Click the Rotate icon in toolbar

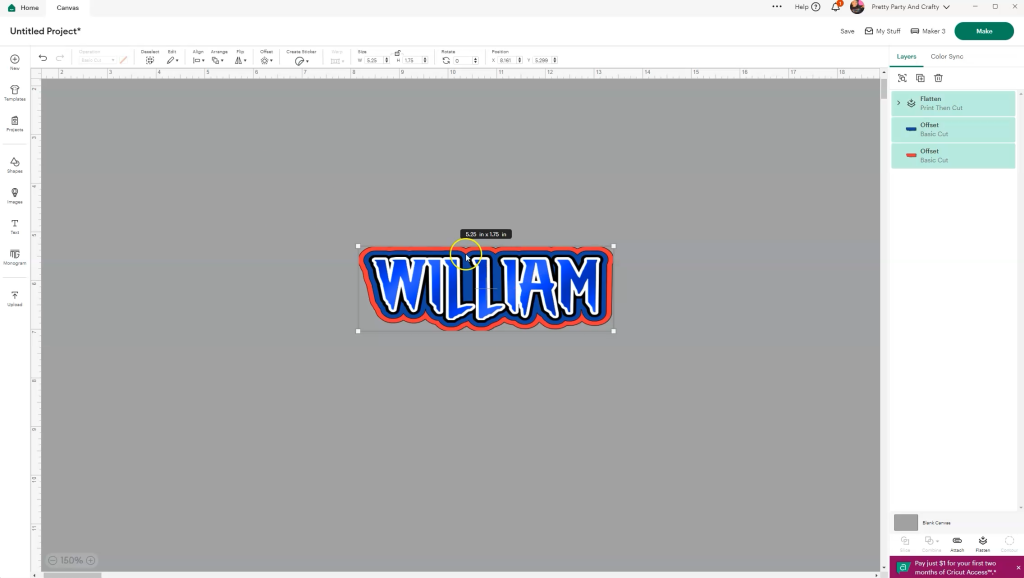coord(446,60)
